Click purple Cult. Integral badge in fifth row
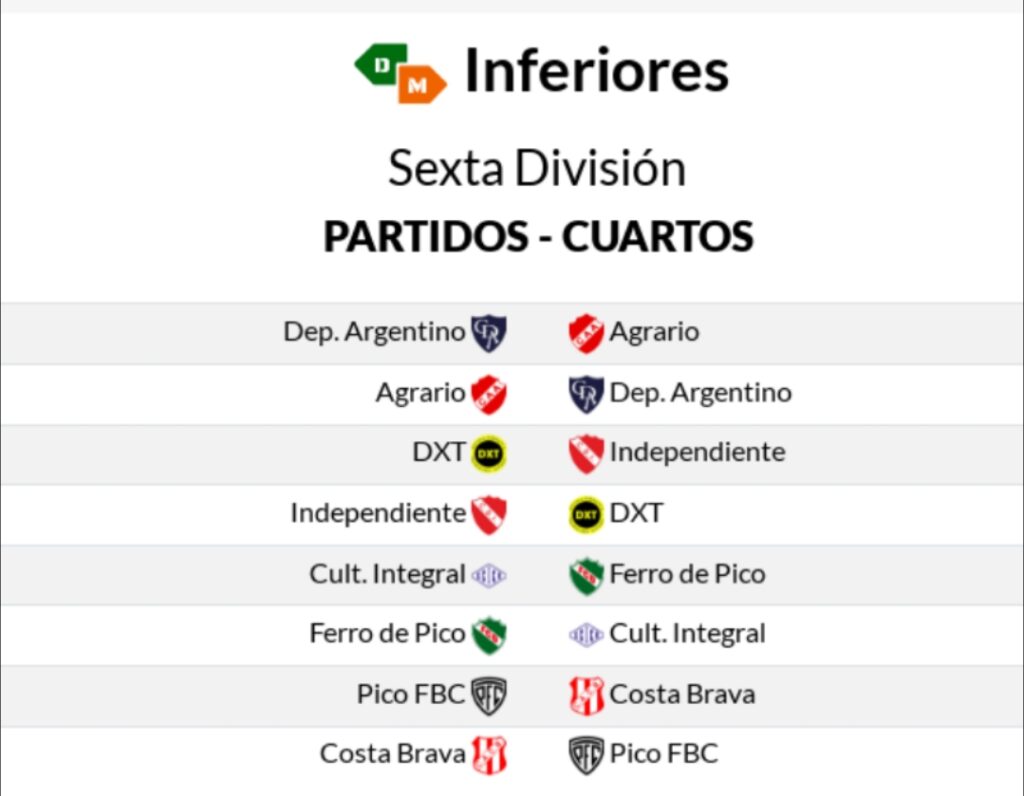1024x796 pixels. (488, 575)
